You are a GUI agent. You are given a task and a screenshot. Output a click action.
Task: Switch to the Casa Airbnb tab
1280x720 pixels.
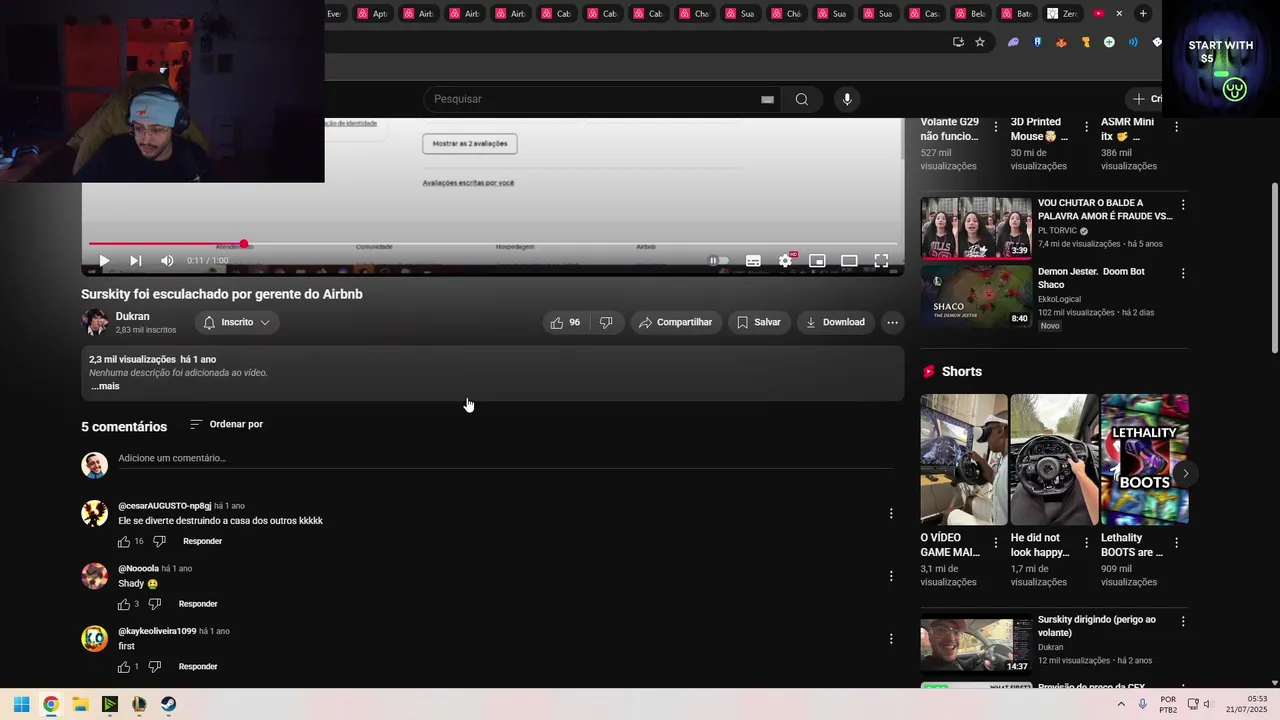point(924,14)
